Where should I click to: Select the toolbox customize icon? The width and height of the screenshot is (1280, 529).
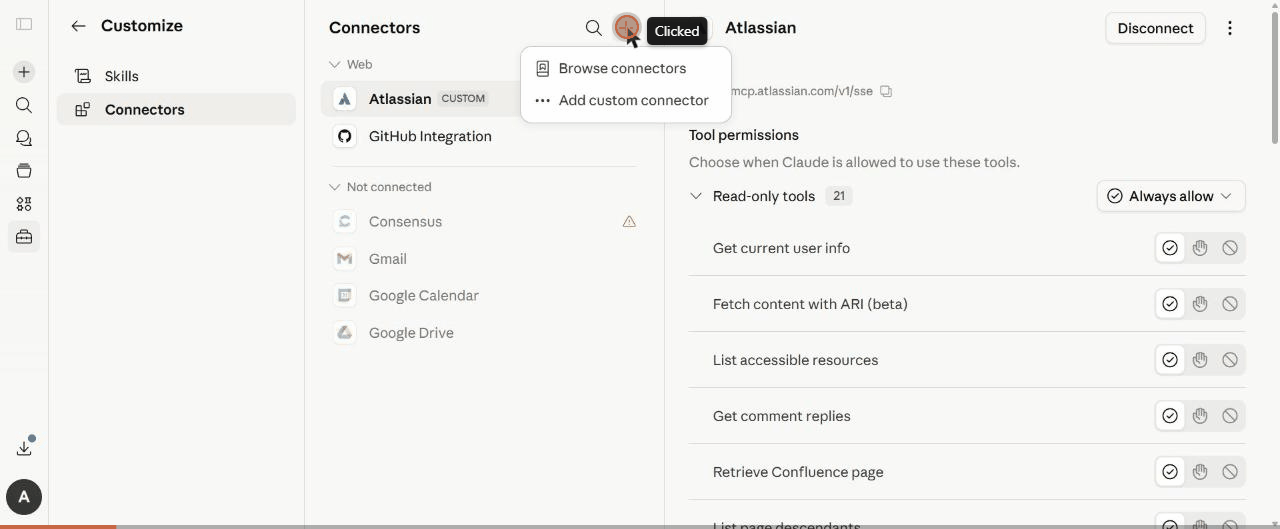24,237
